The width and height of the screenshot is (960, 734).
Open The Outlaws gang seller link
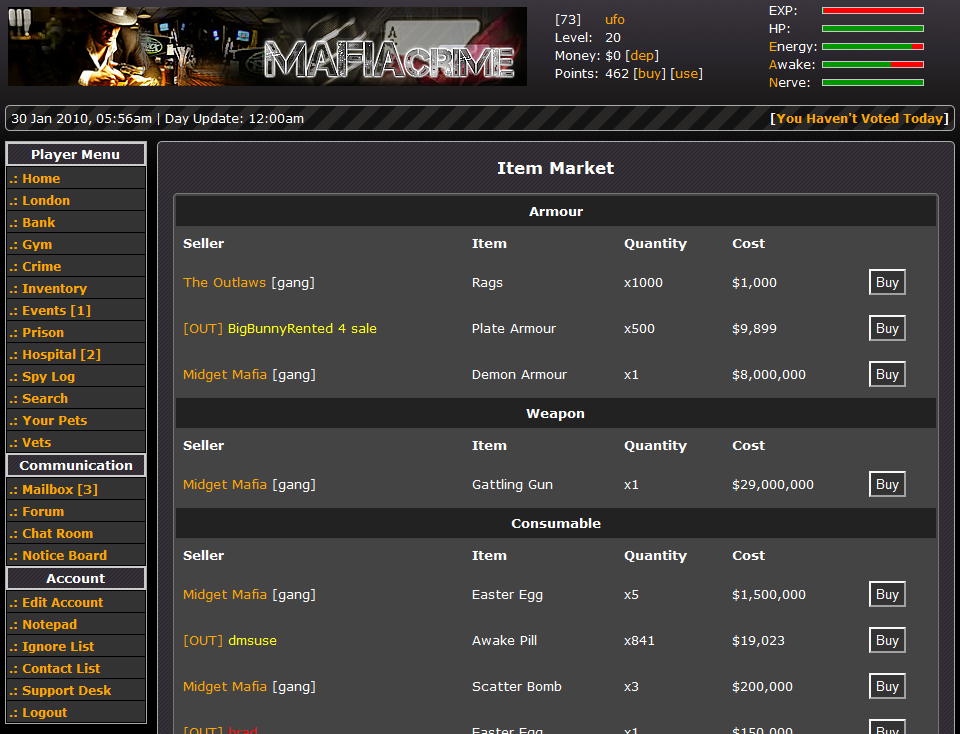224,283
